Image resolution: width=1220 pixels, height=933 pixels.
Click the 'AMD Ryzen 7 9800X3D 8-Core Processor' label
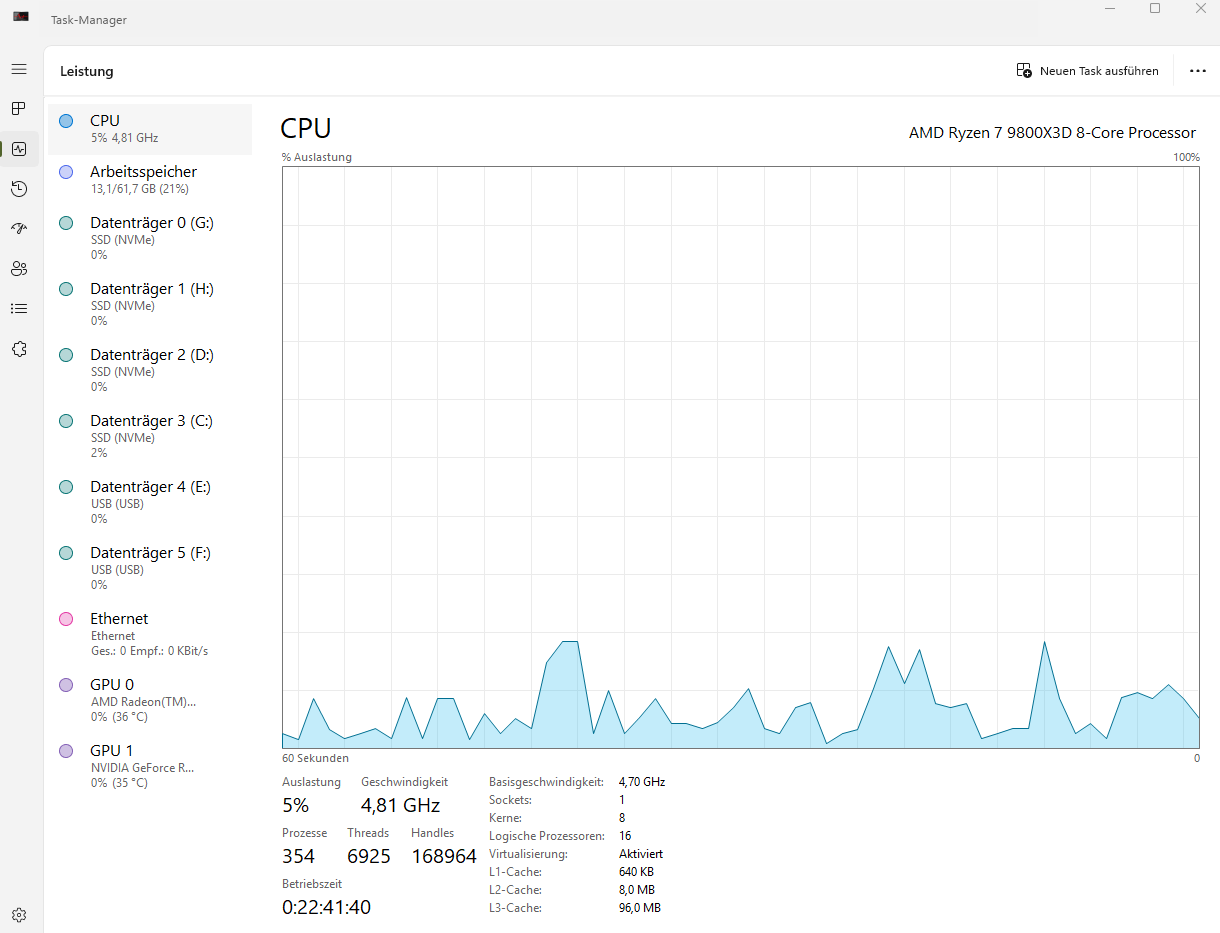[x=1052, y=132]
